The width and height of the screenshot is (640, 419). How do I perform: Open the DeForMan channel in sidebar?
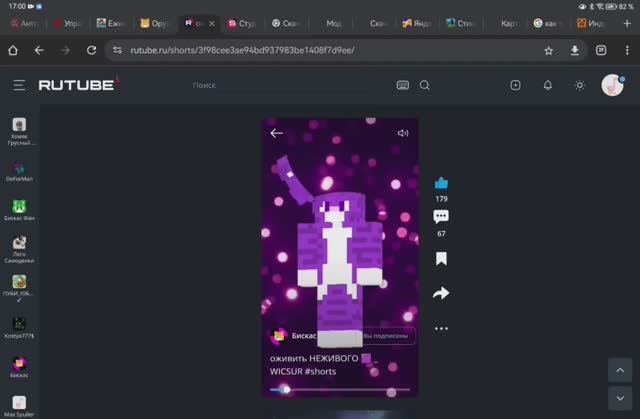(x=19, y=172)
